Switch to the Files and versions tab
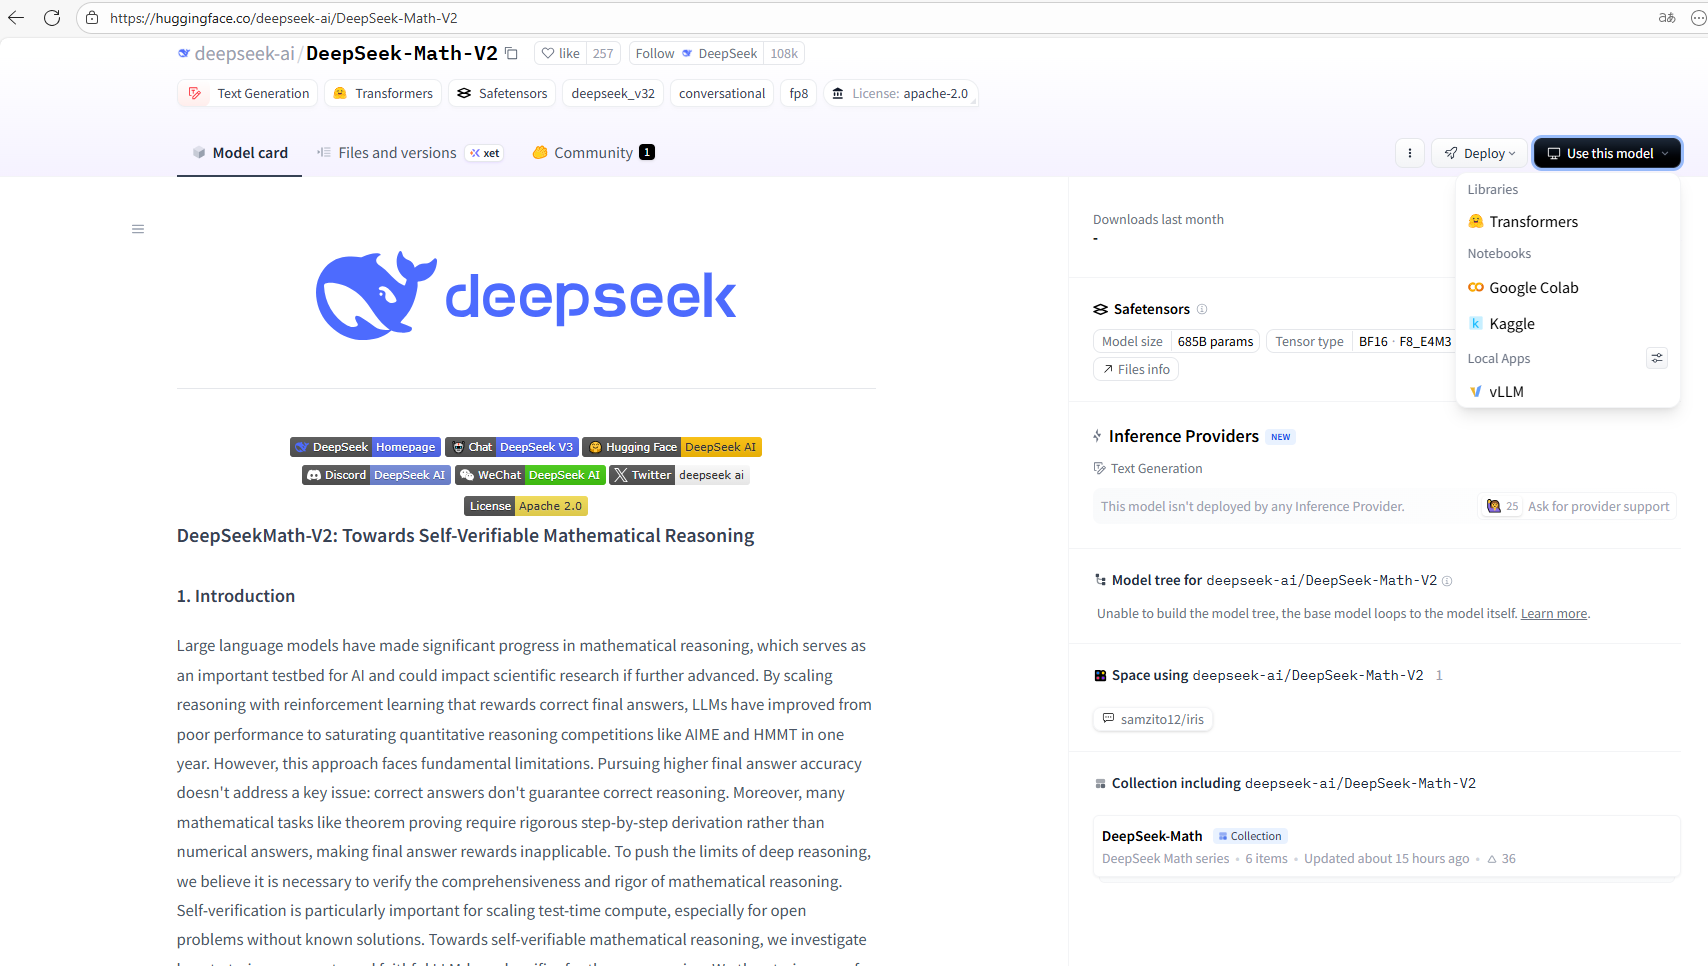 pos(396,152)
